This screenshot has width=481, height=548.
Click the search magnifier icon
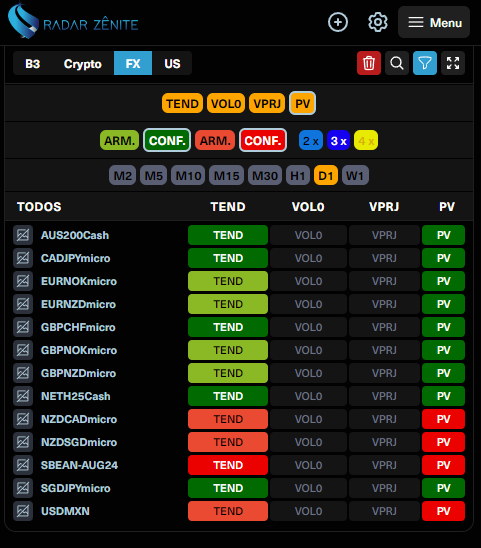(x=397, y=63)
